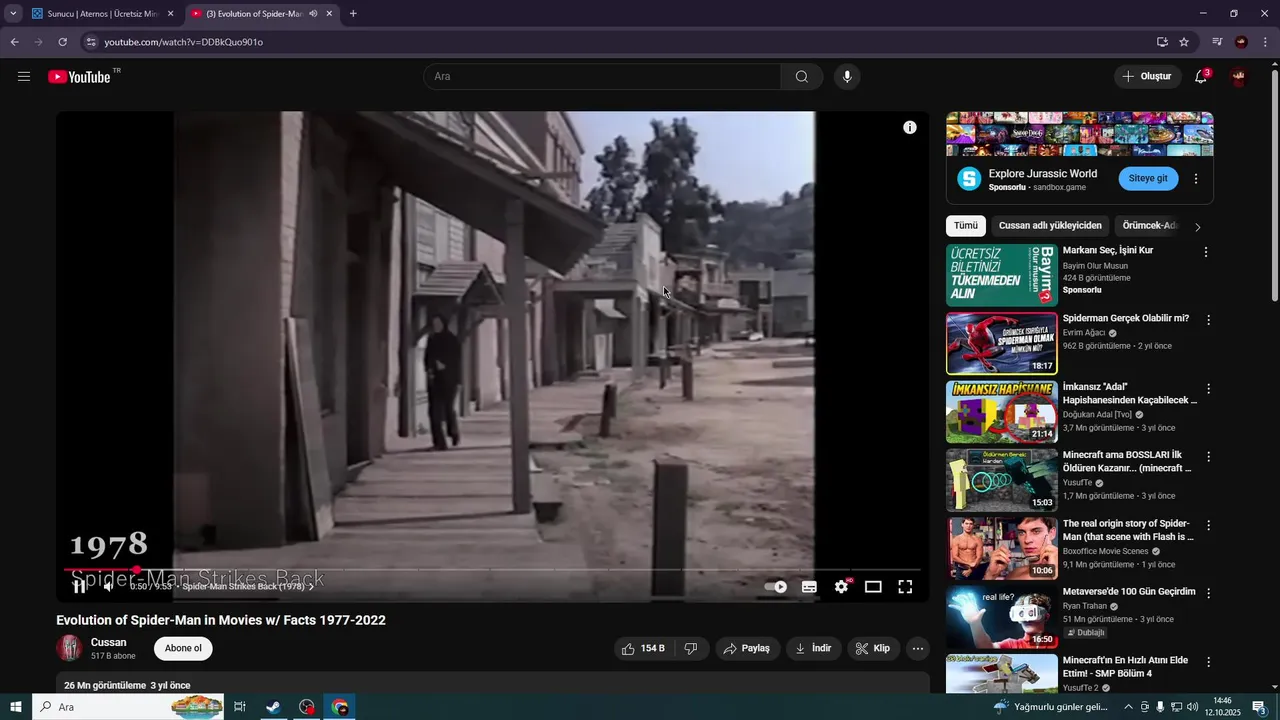Click the İndir download button
This screenshot has height=720, width=1280.
point(814,649)
